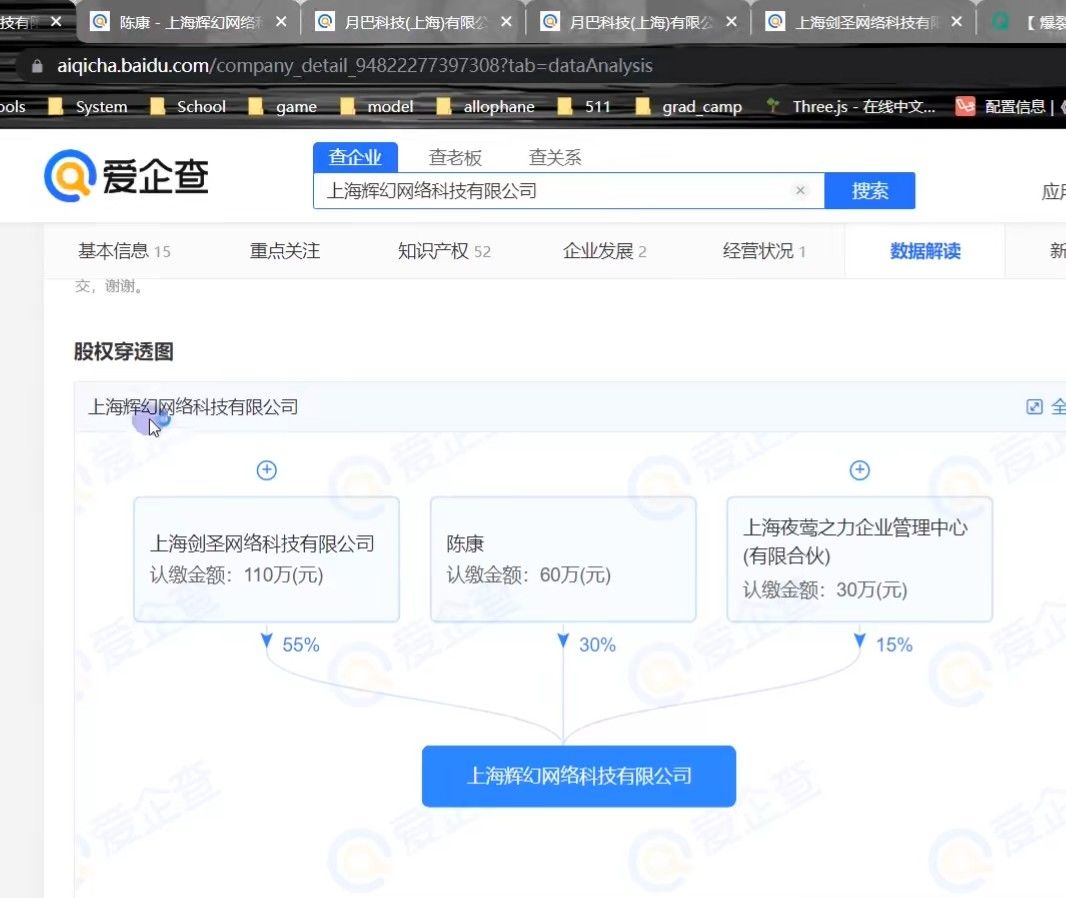Expand shareholders above 上海剑圣网络科技有限公司
1066x898 pixels.
(266, 470)
